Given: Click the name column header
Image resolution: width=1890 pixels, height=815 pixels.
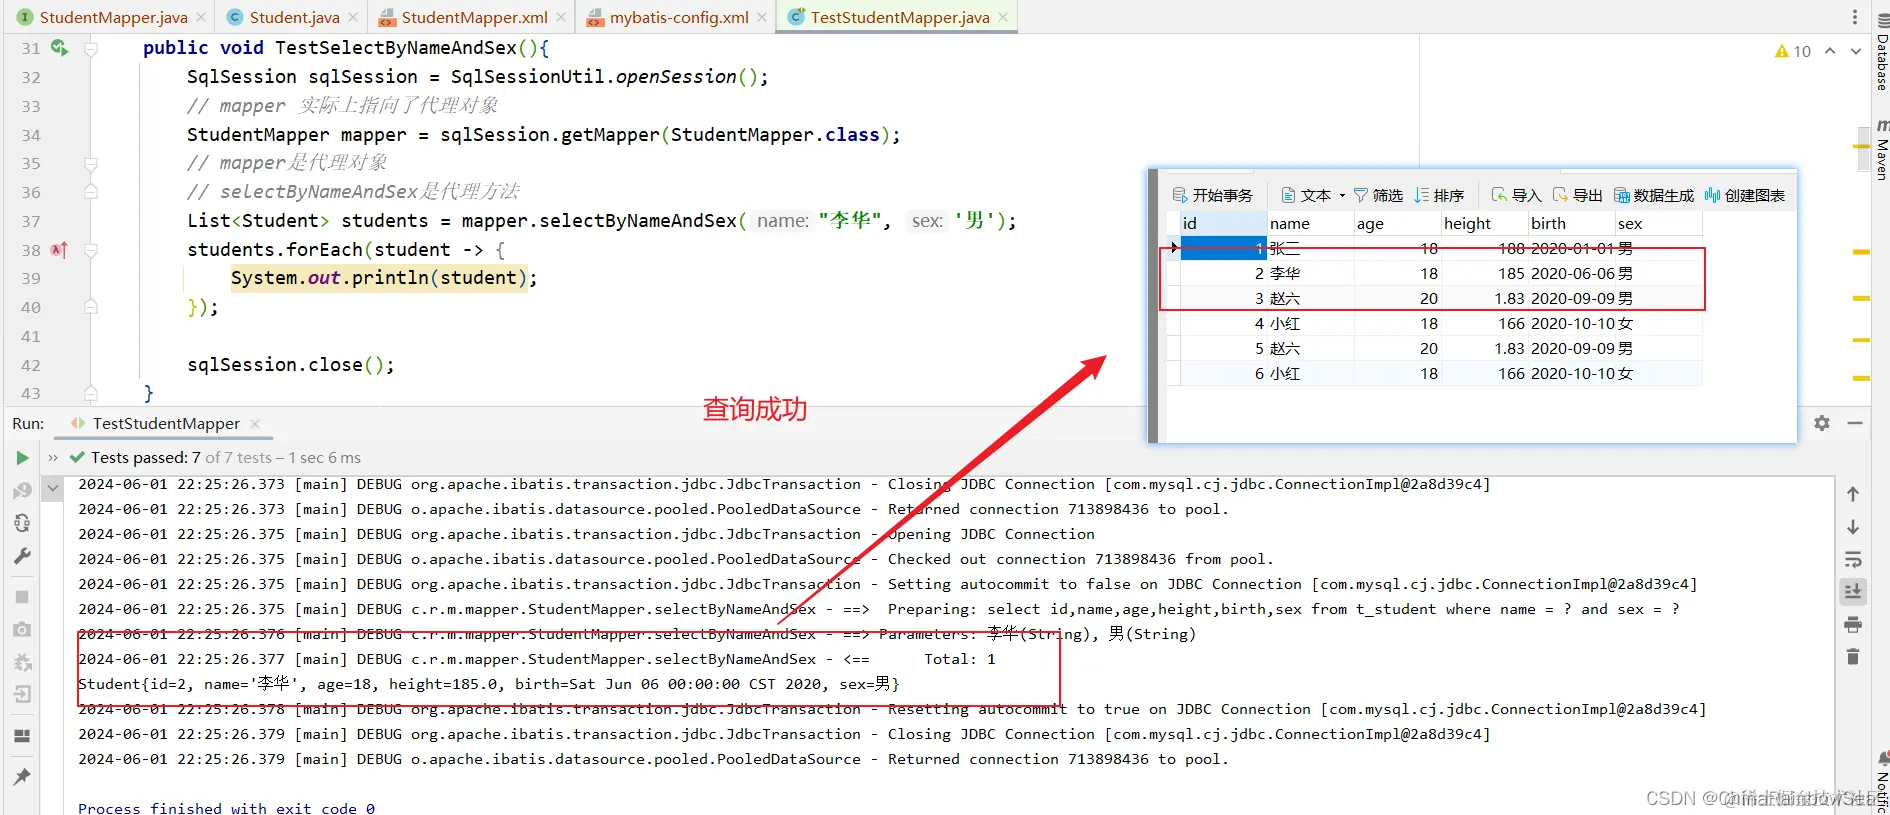Looking at the screenshot, I should [x=1311, y=223].
